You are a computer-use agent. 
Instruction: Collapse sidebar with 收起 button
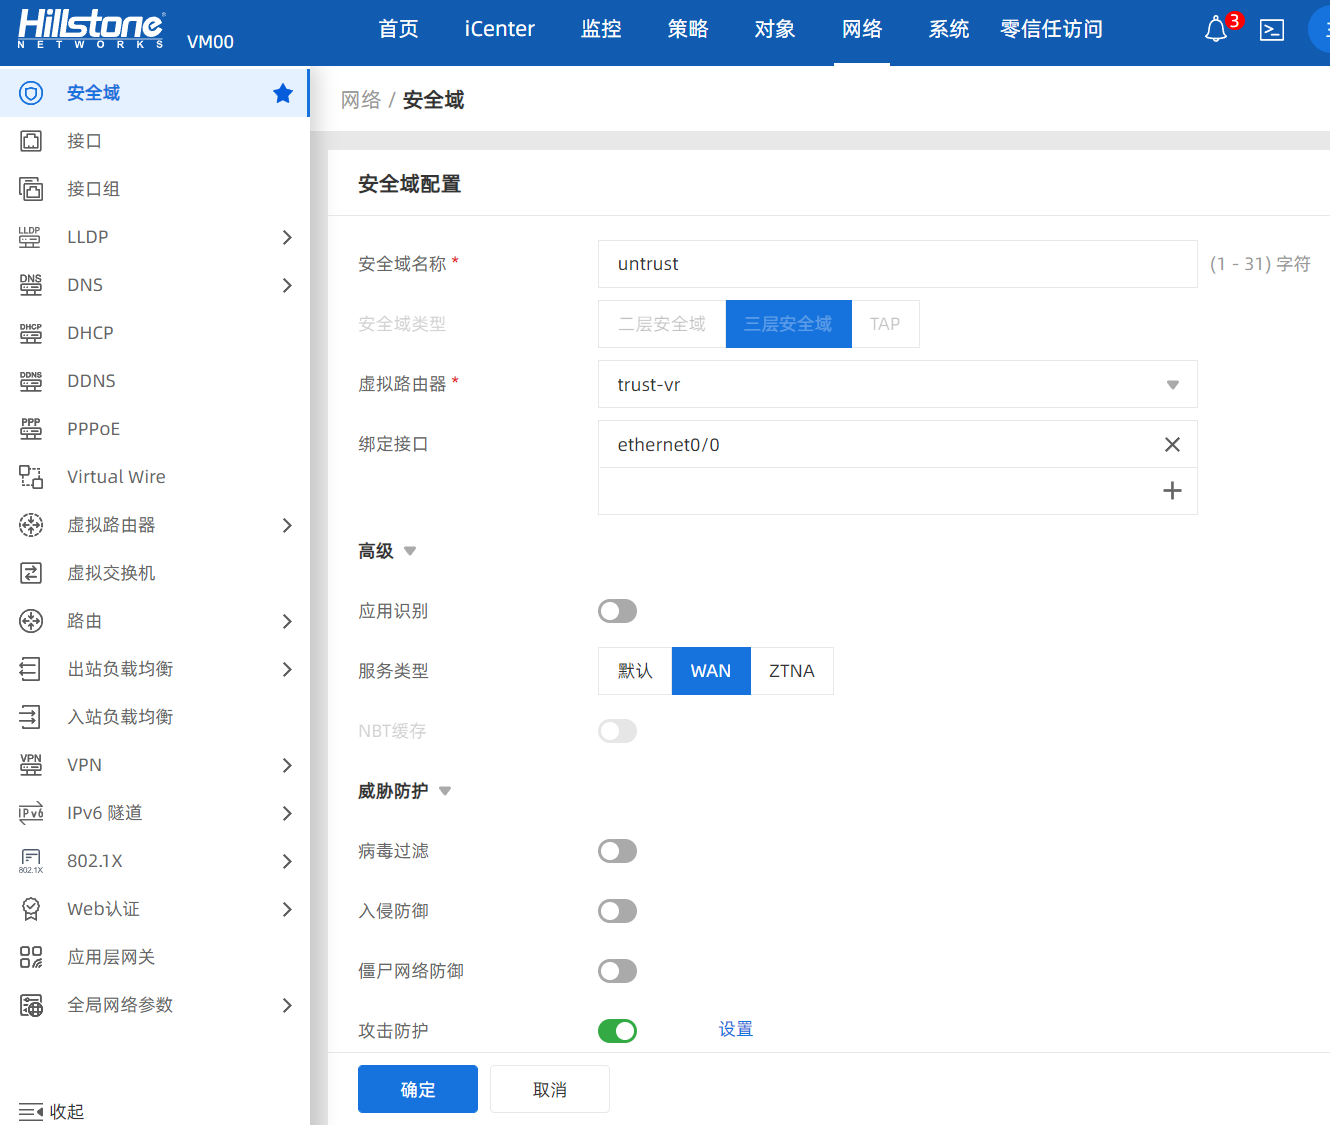click(x=51, y=1111)
